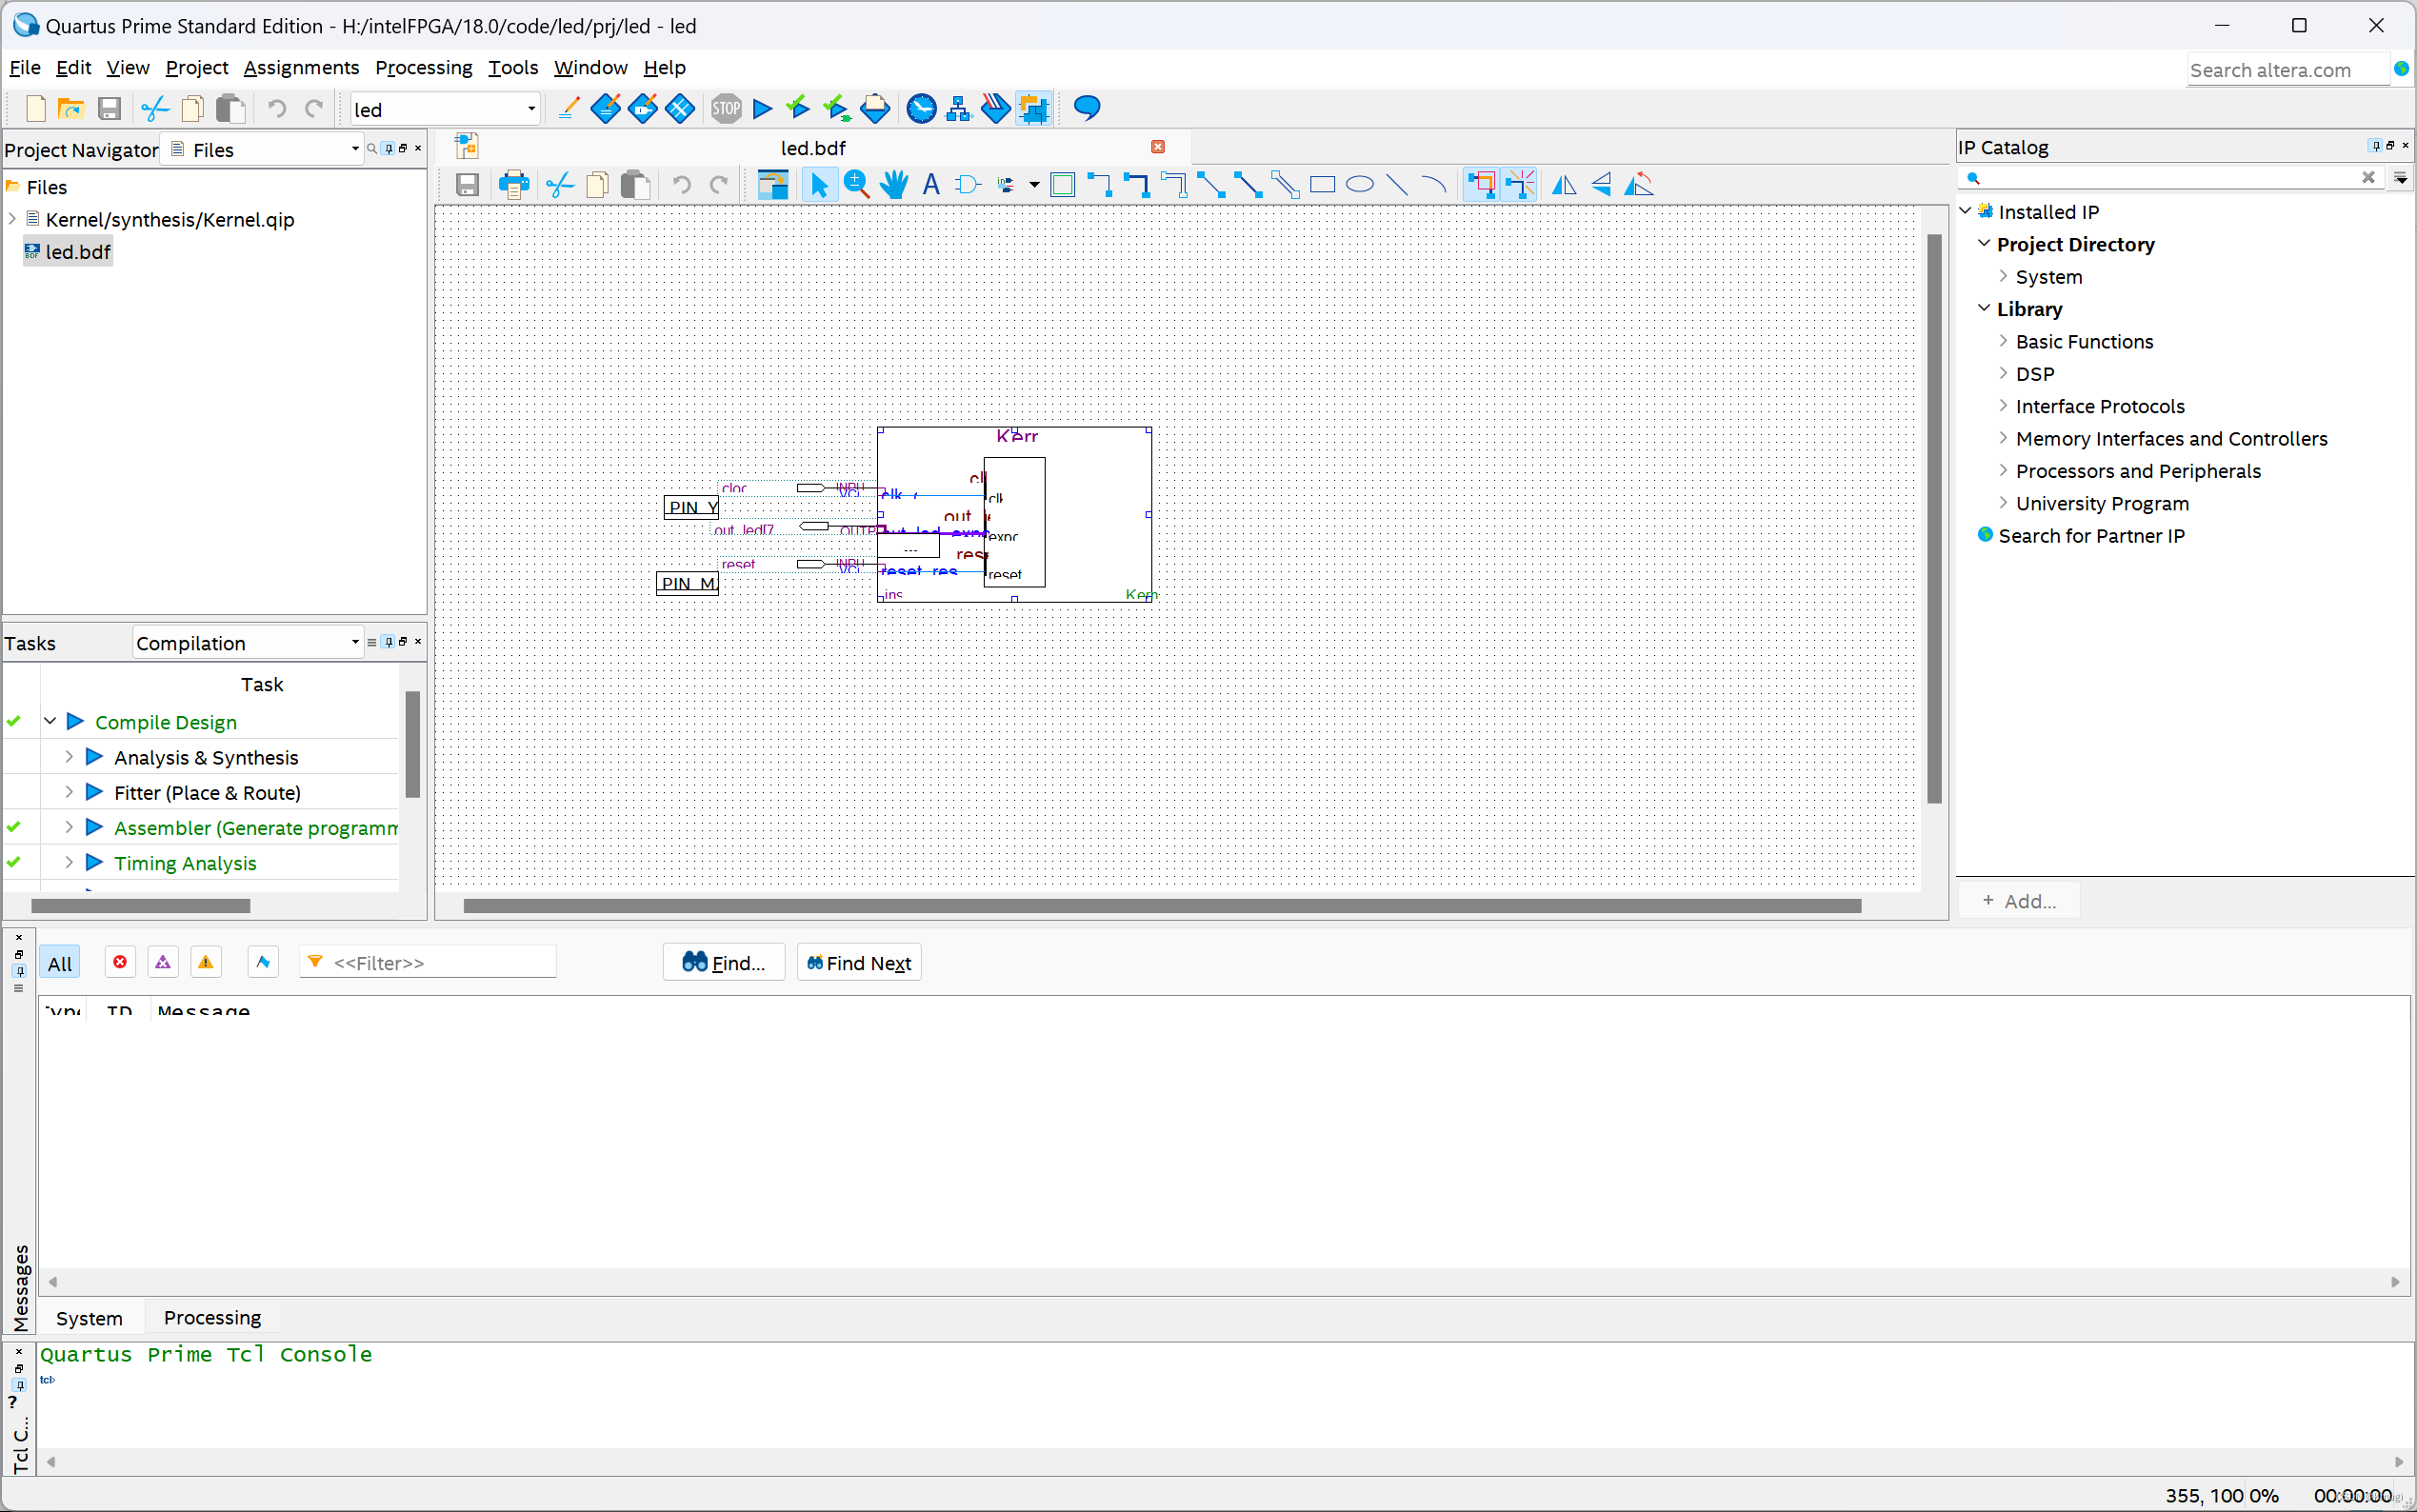Image resolution: width=2417 pixels, height=1512 pixels.
Task: Open the Assignments menu
Action: [x=300, y=67]
